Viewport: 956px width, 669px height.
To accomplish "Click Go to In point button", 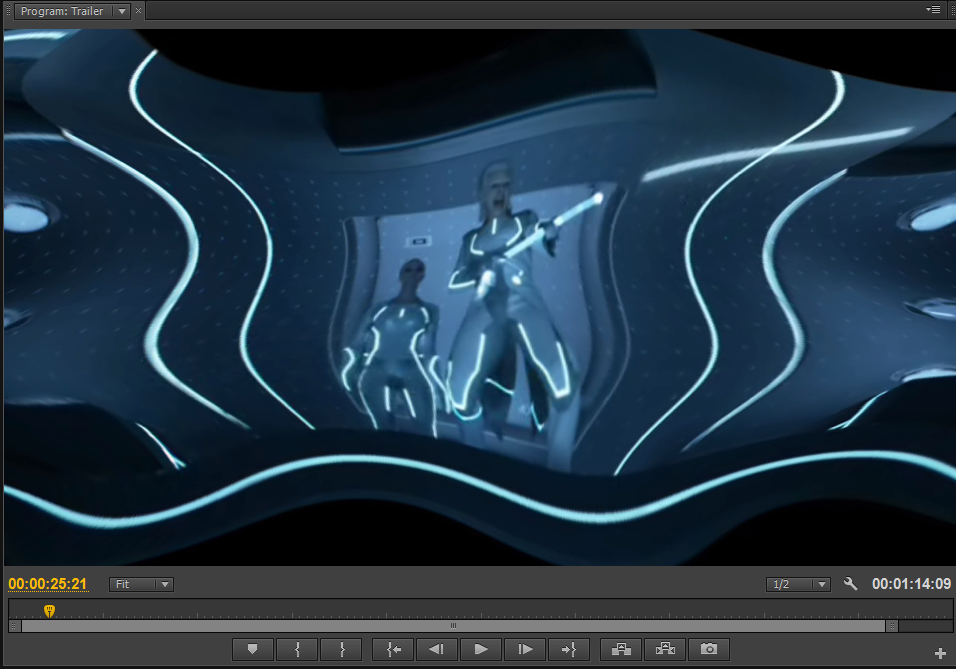I will pos(393,649).
